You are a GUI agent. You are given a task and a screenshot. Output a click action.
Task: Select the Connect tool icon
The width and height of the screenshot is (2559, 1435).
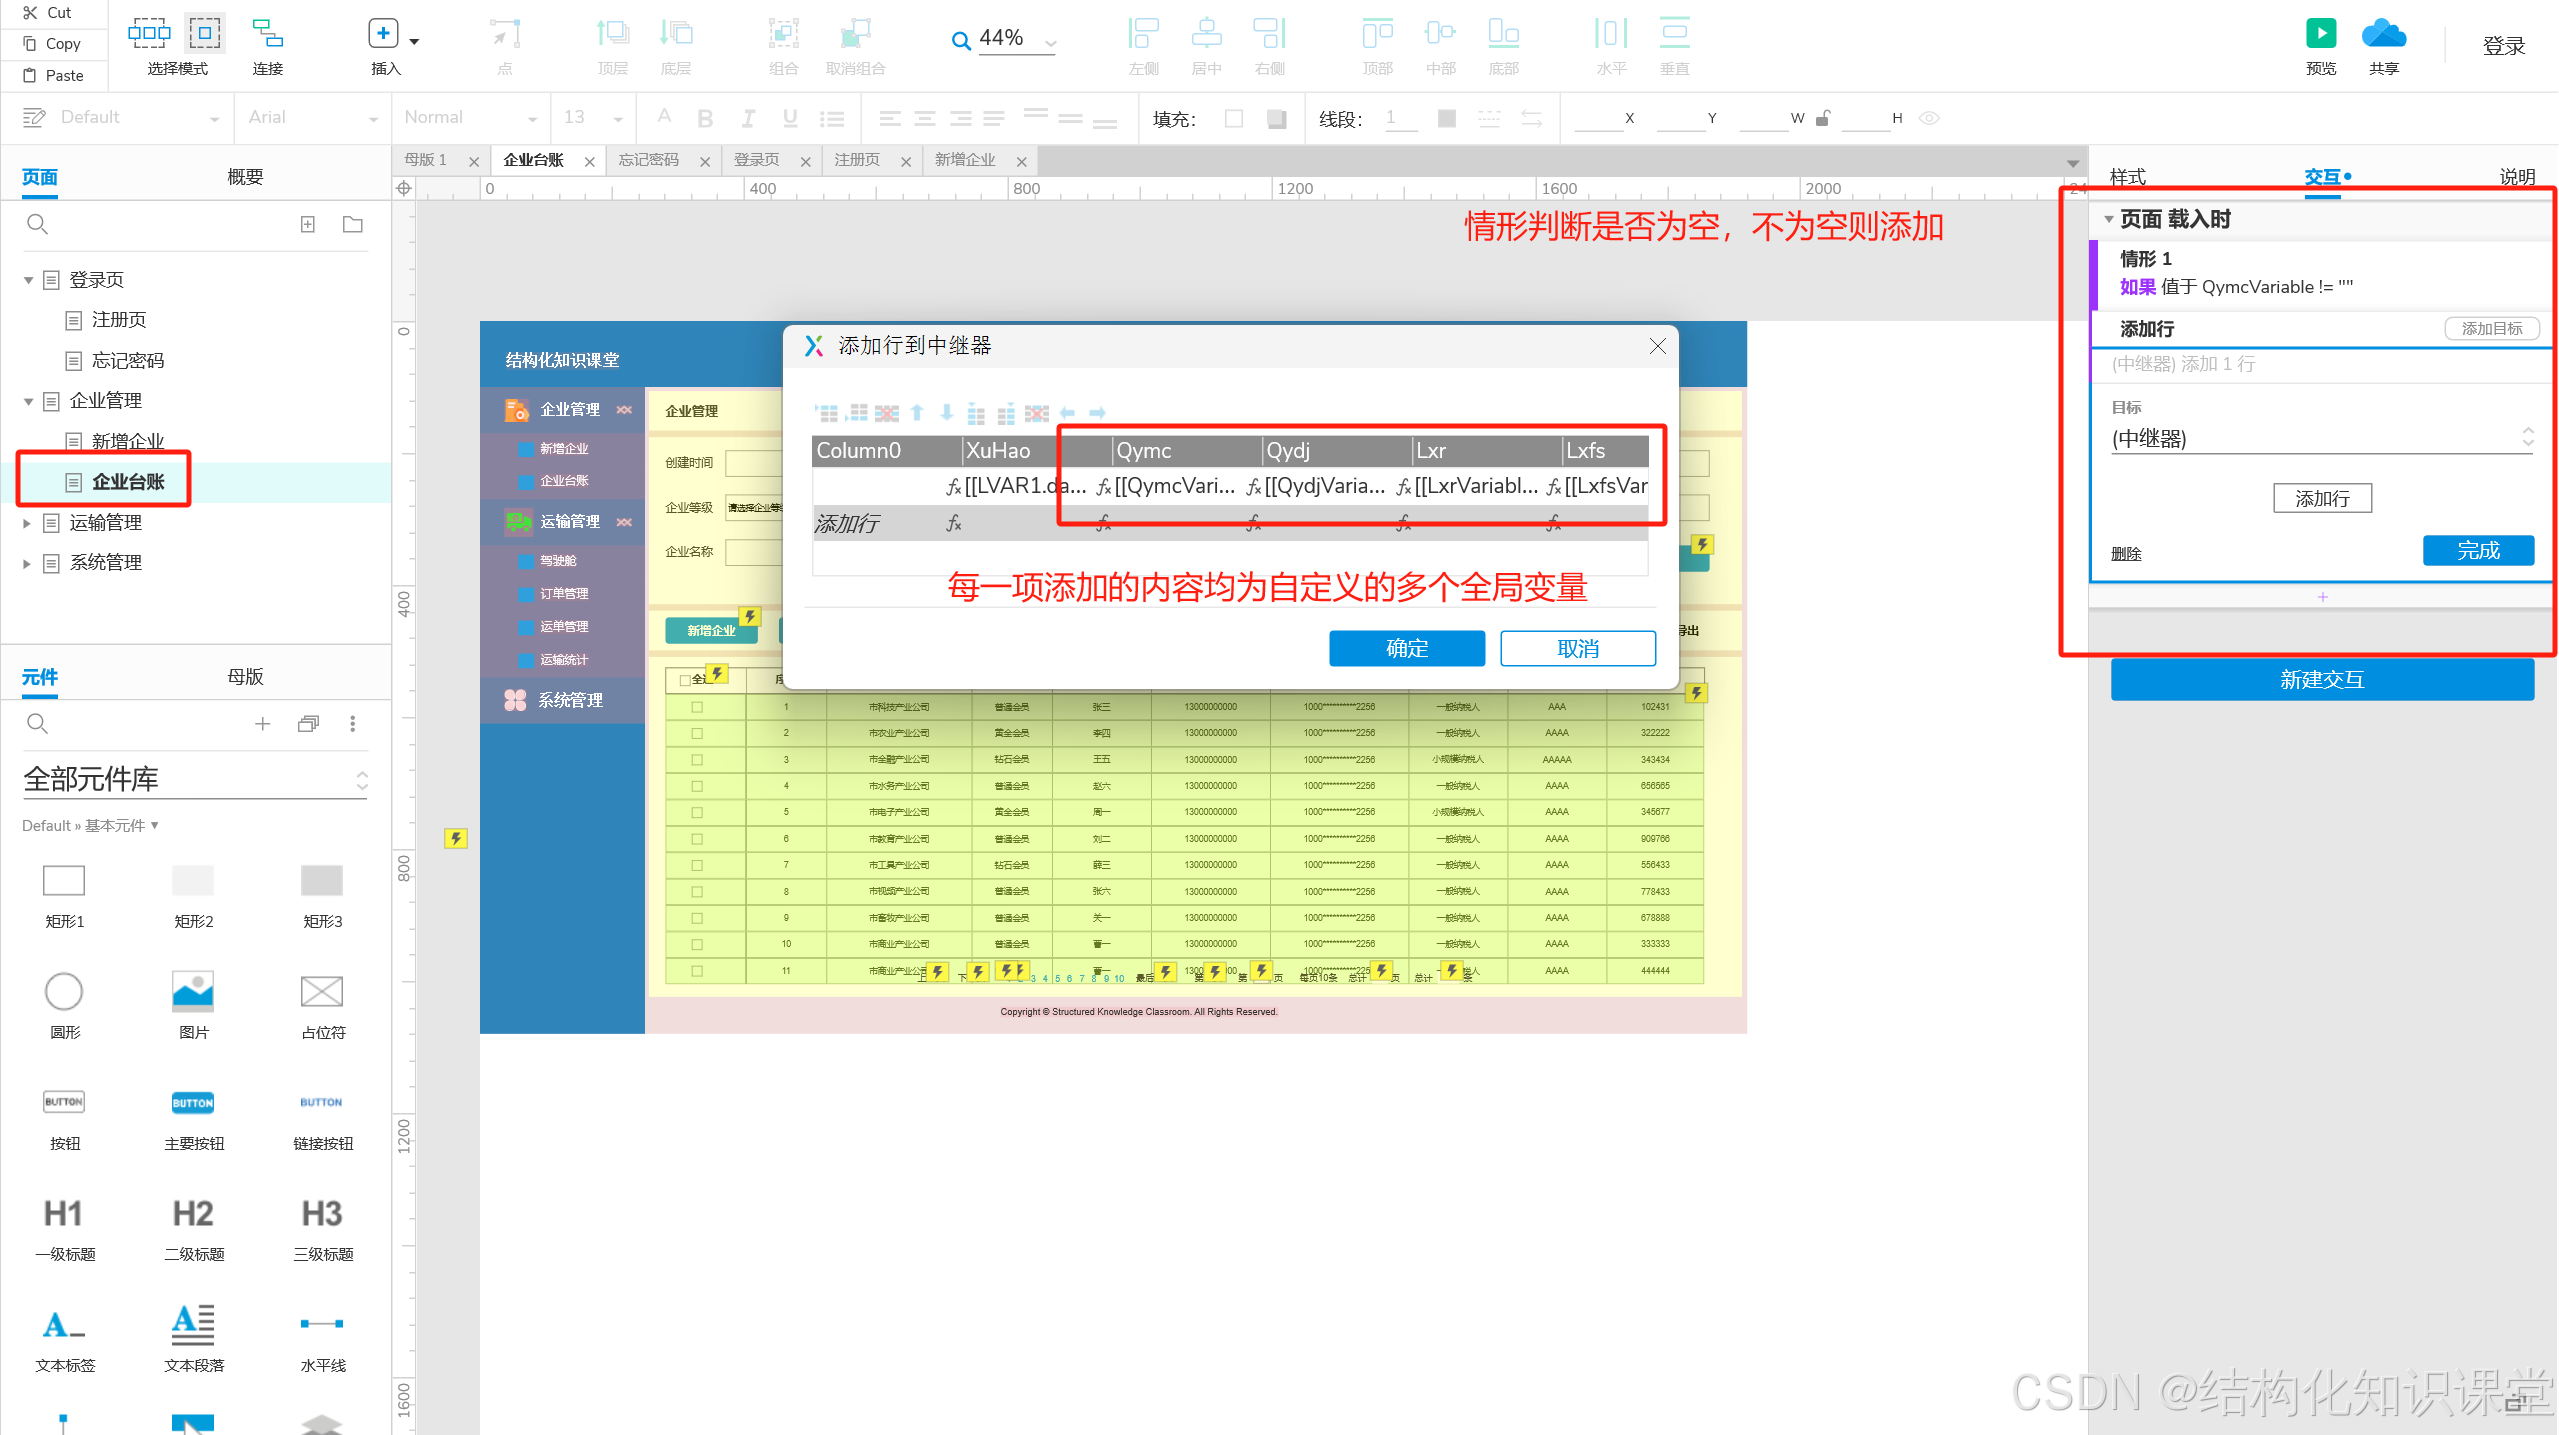[267, 34]
